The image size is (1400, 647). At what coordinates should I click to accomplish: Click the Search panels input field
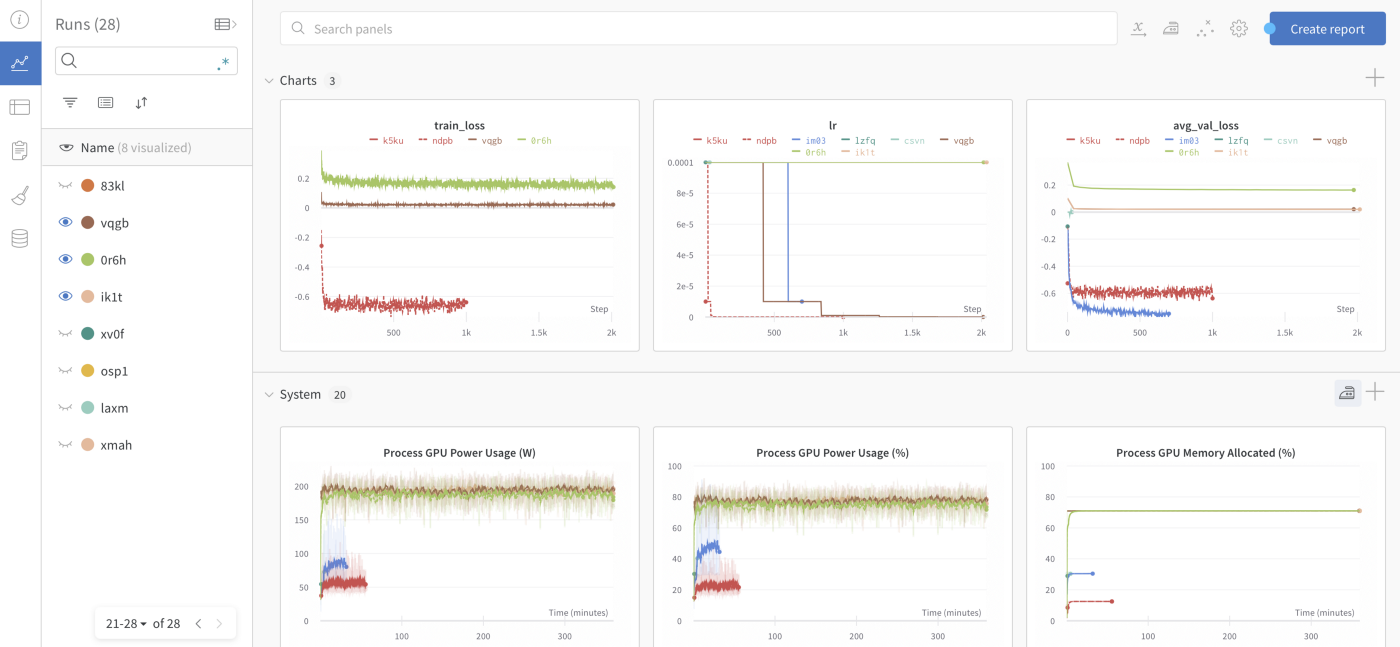point(698,29)
